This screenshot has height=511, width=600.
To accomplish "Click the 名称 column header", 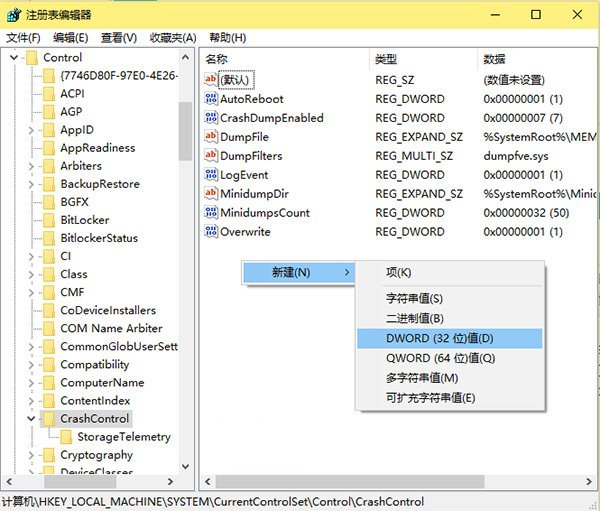I will click(x=217, y=59).
